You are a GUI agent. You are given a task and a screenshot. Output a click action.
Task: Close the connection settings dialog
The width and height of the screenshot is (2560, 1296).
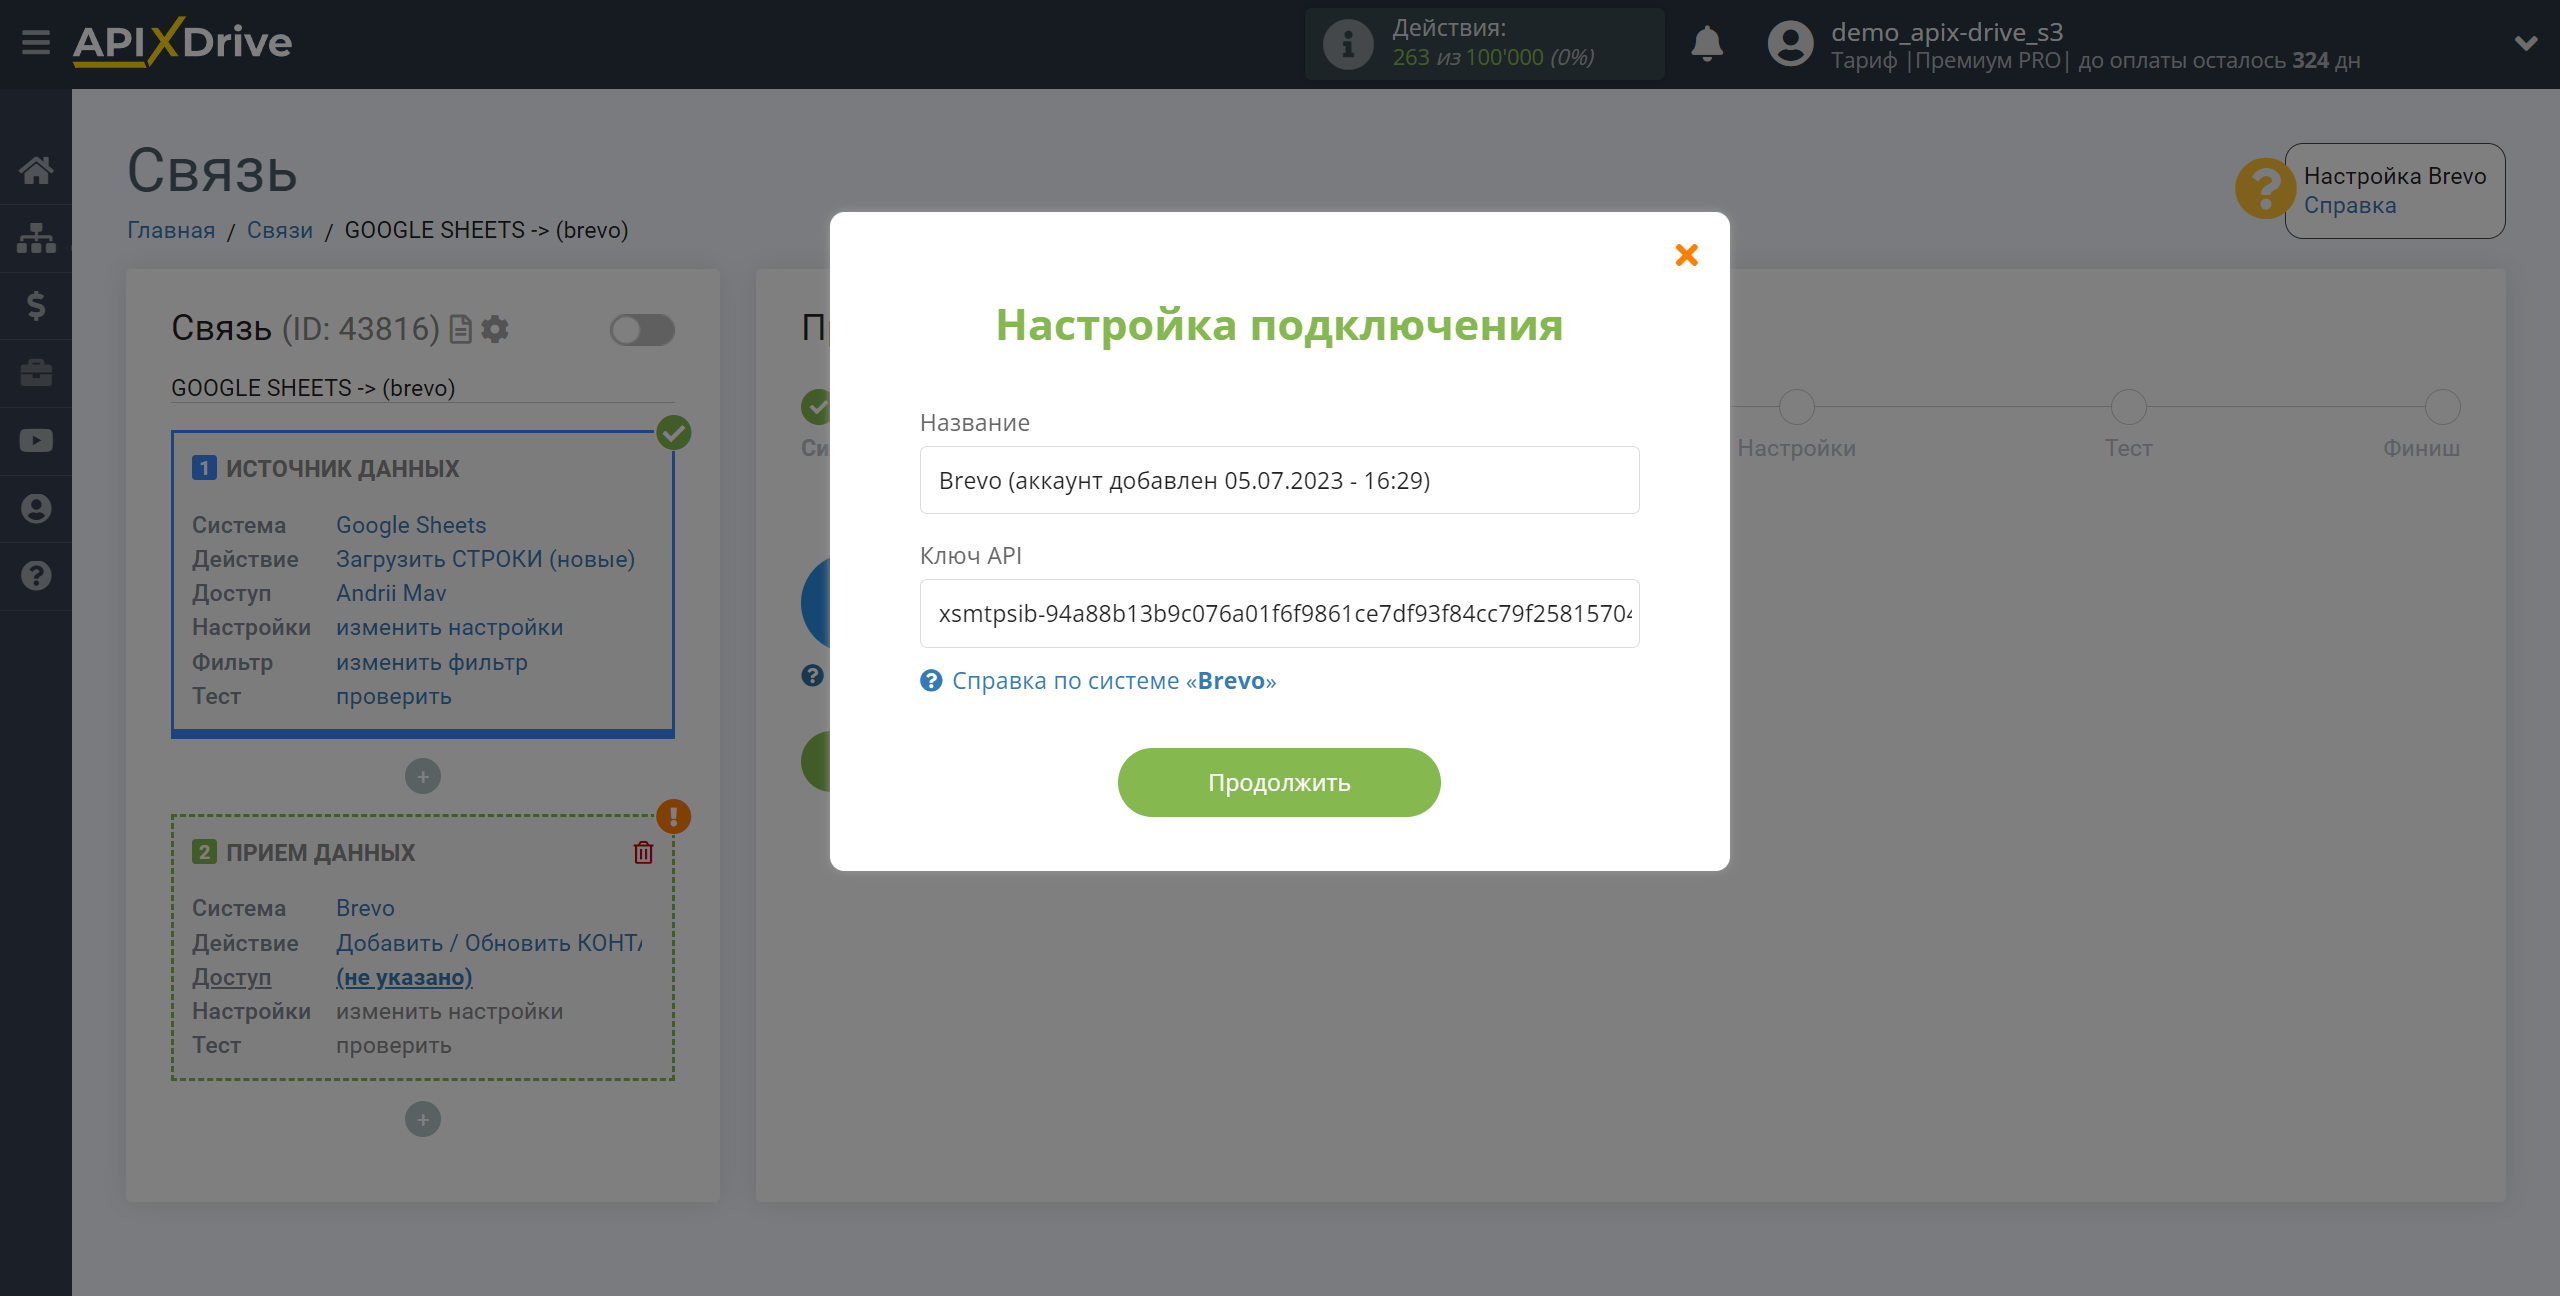coord(1687,255)
